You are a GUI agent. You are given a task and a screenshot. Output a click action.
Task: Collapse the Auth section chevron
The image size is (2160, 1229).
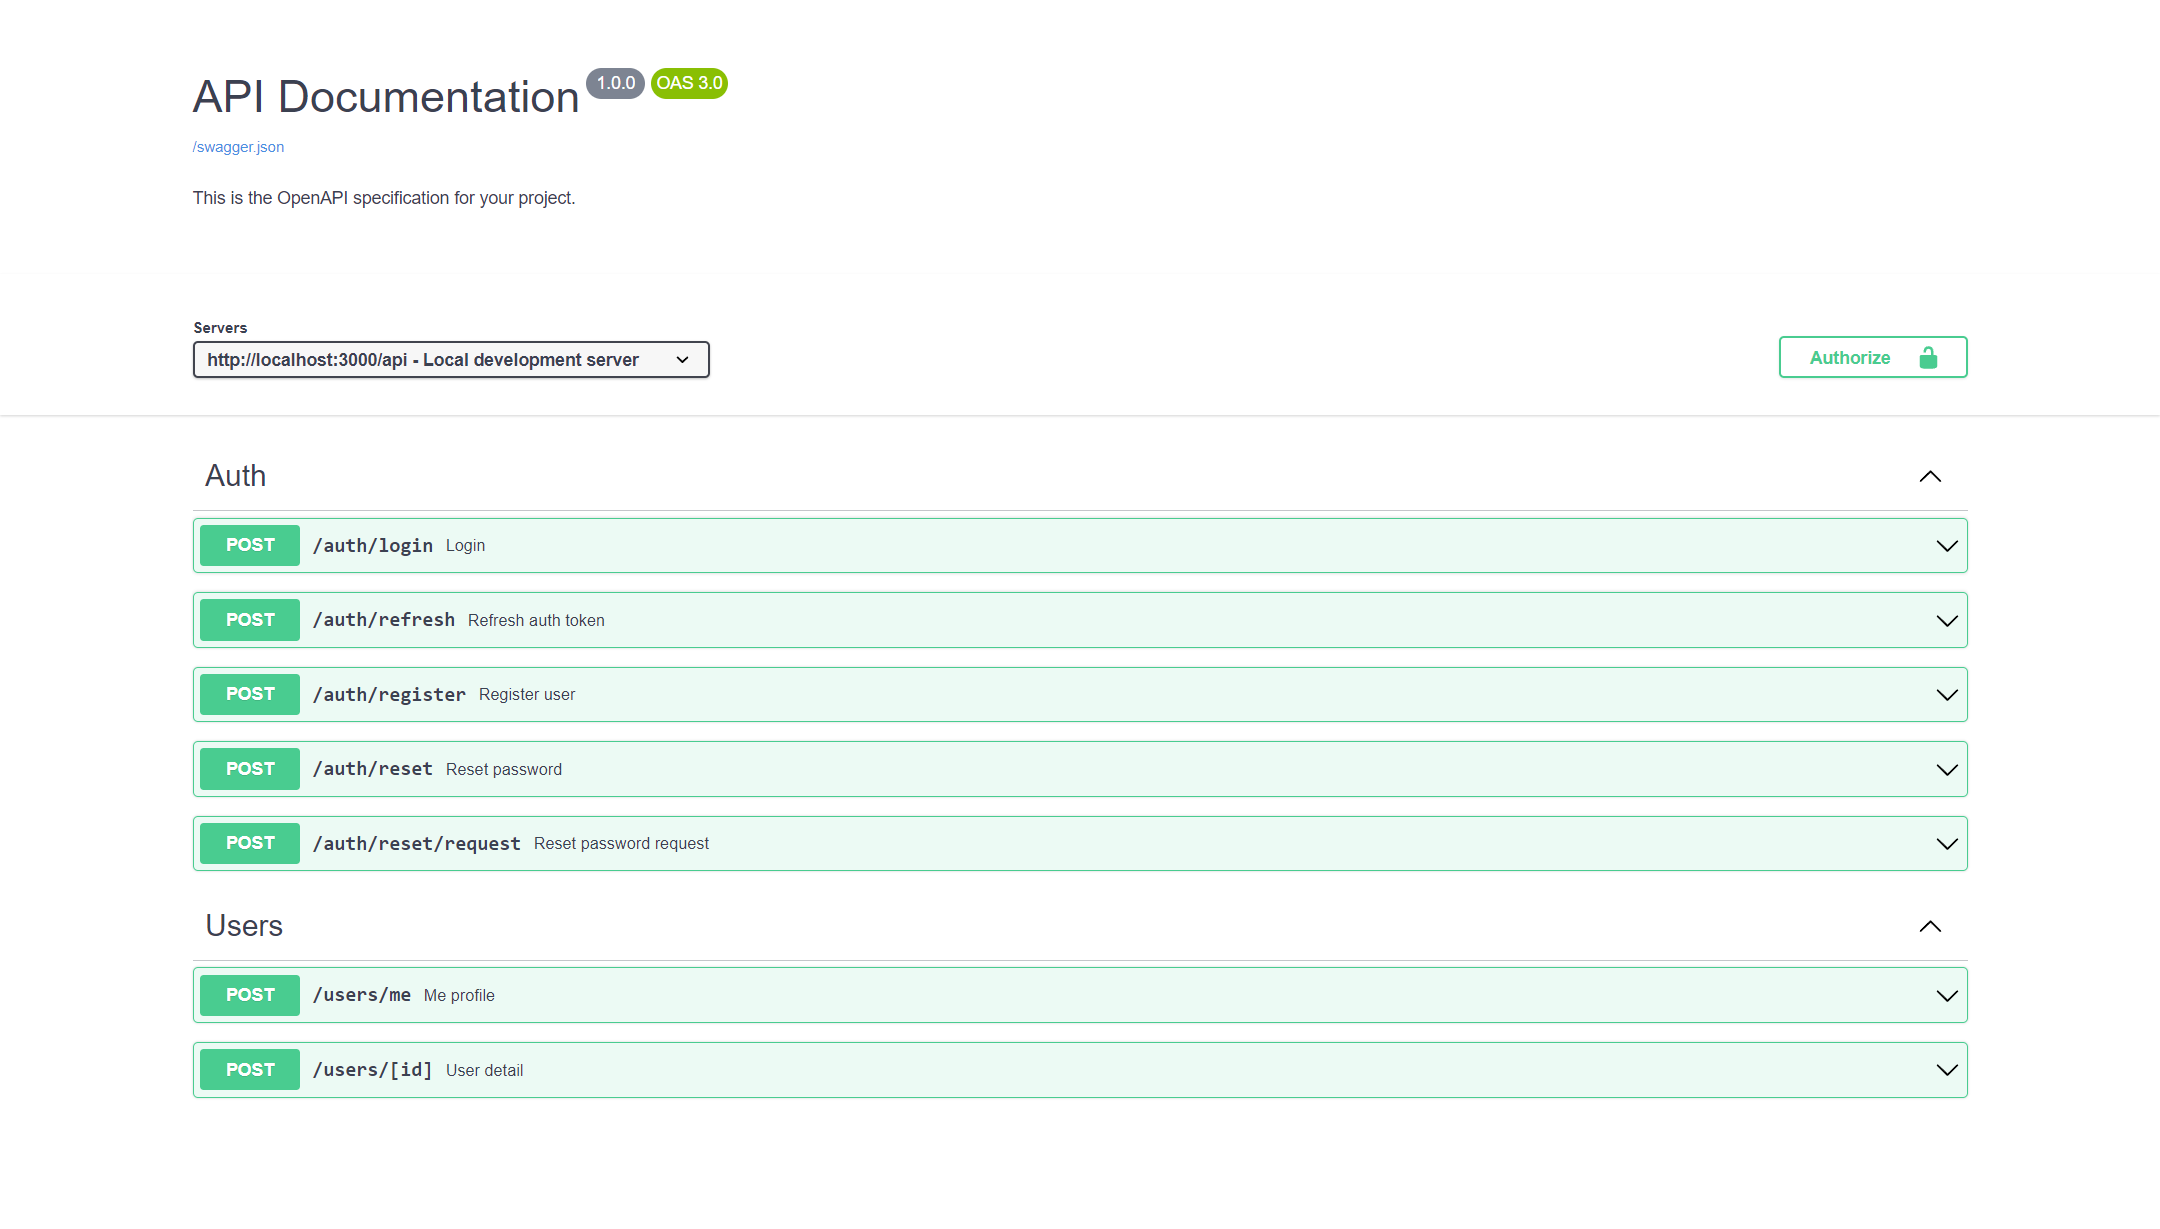(x=1930, y=477)
